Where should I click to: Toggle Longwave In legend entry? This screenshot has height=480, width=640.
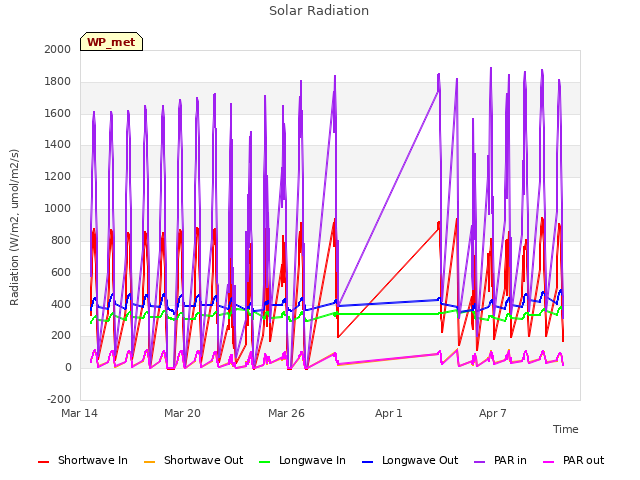pos(302,460)
